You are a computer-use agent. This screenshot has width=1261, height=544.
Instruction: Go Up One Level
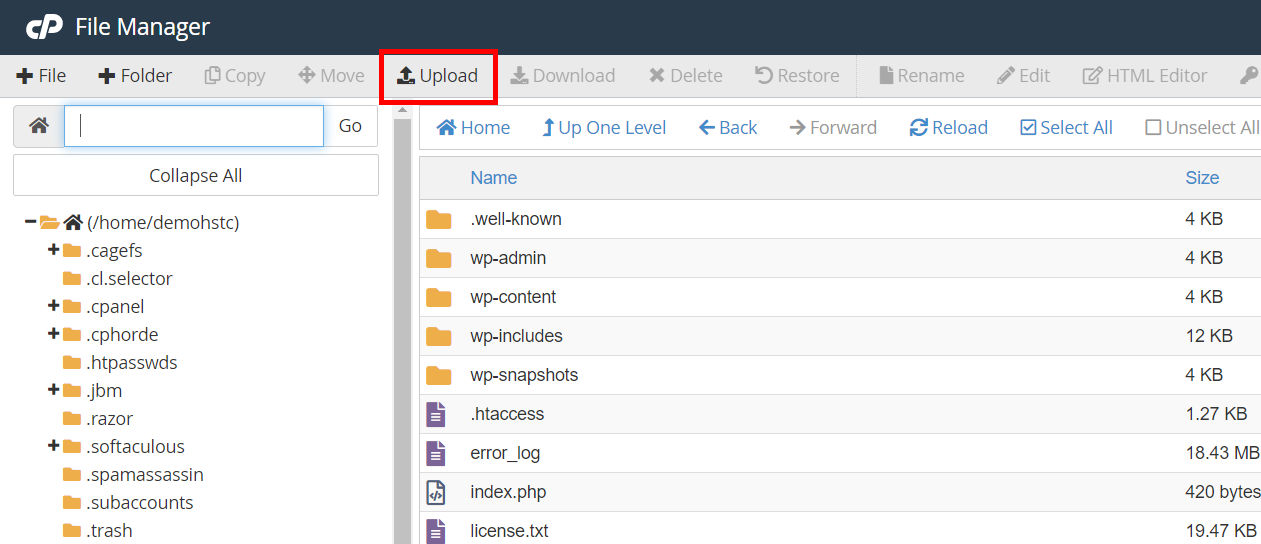pos(604,128)
